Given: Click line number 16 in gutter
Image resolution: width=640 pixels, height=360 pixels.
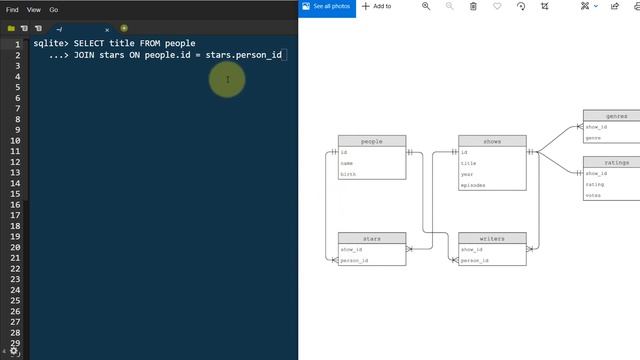Looking at the screenshot, I should point(15,204).
